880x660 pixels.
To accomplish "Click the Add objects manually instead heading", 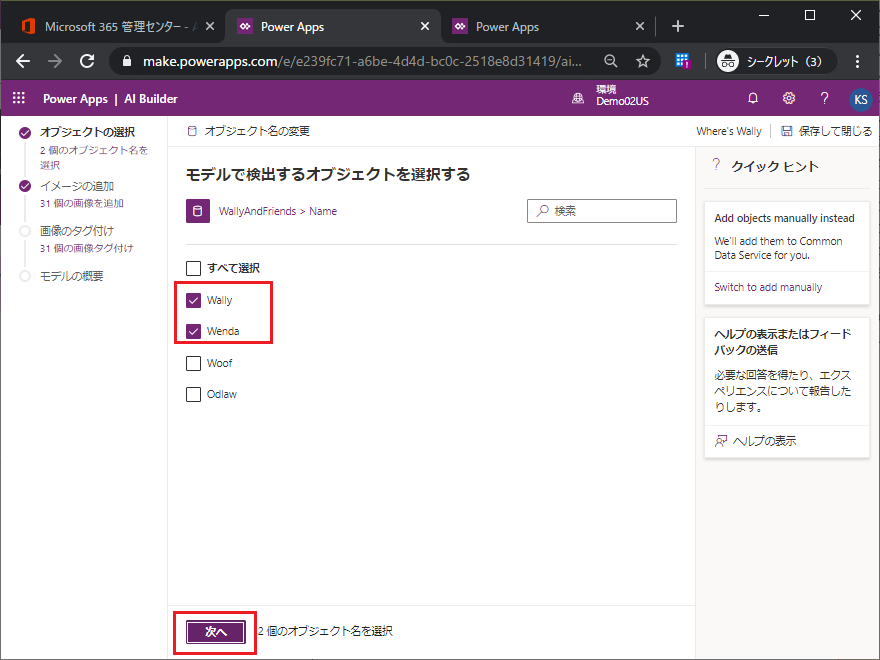I will pyautogui.click(x=784, y=218).
